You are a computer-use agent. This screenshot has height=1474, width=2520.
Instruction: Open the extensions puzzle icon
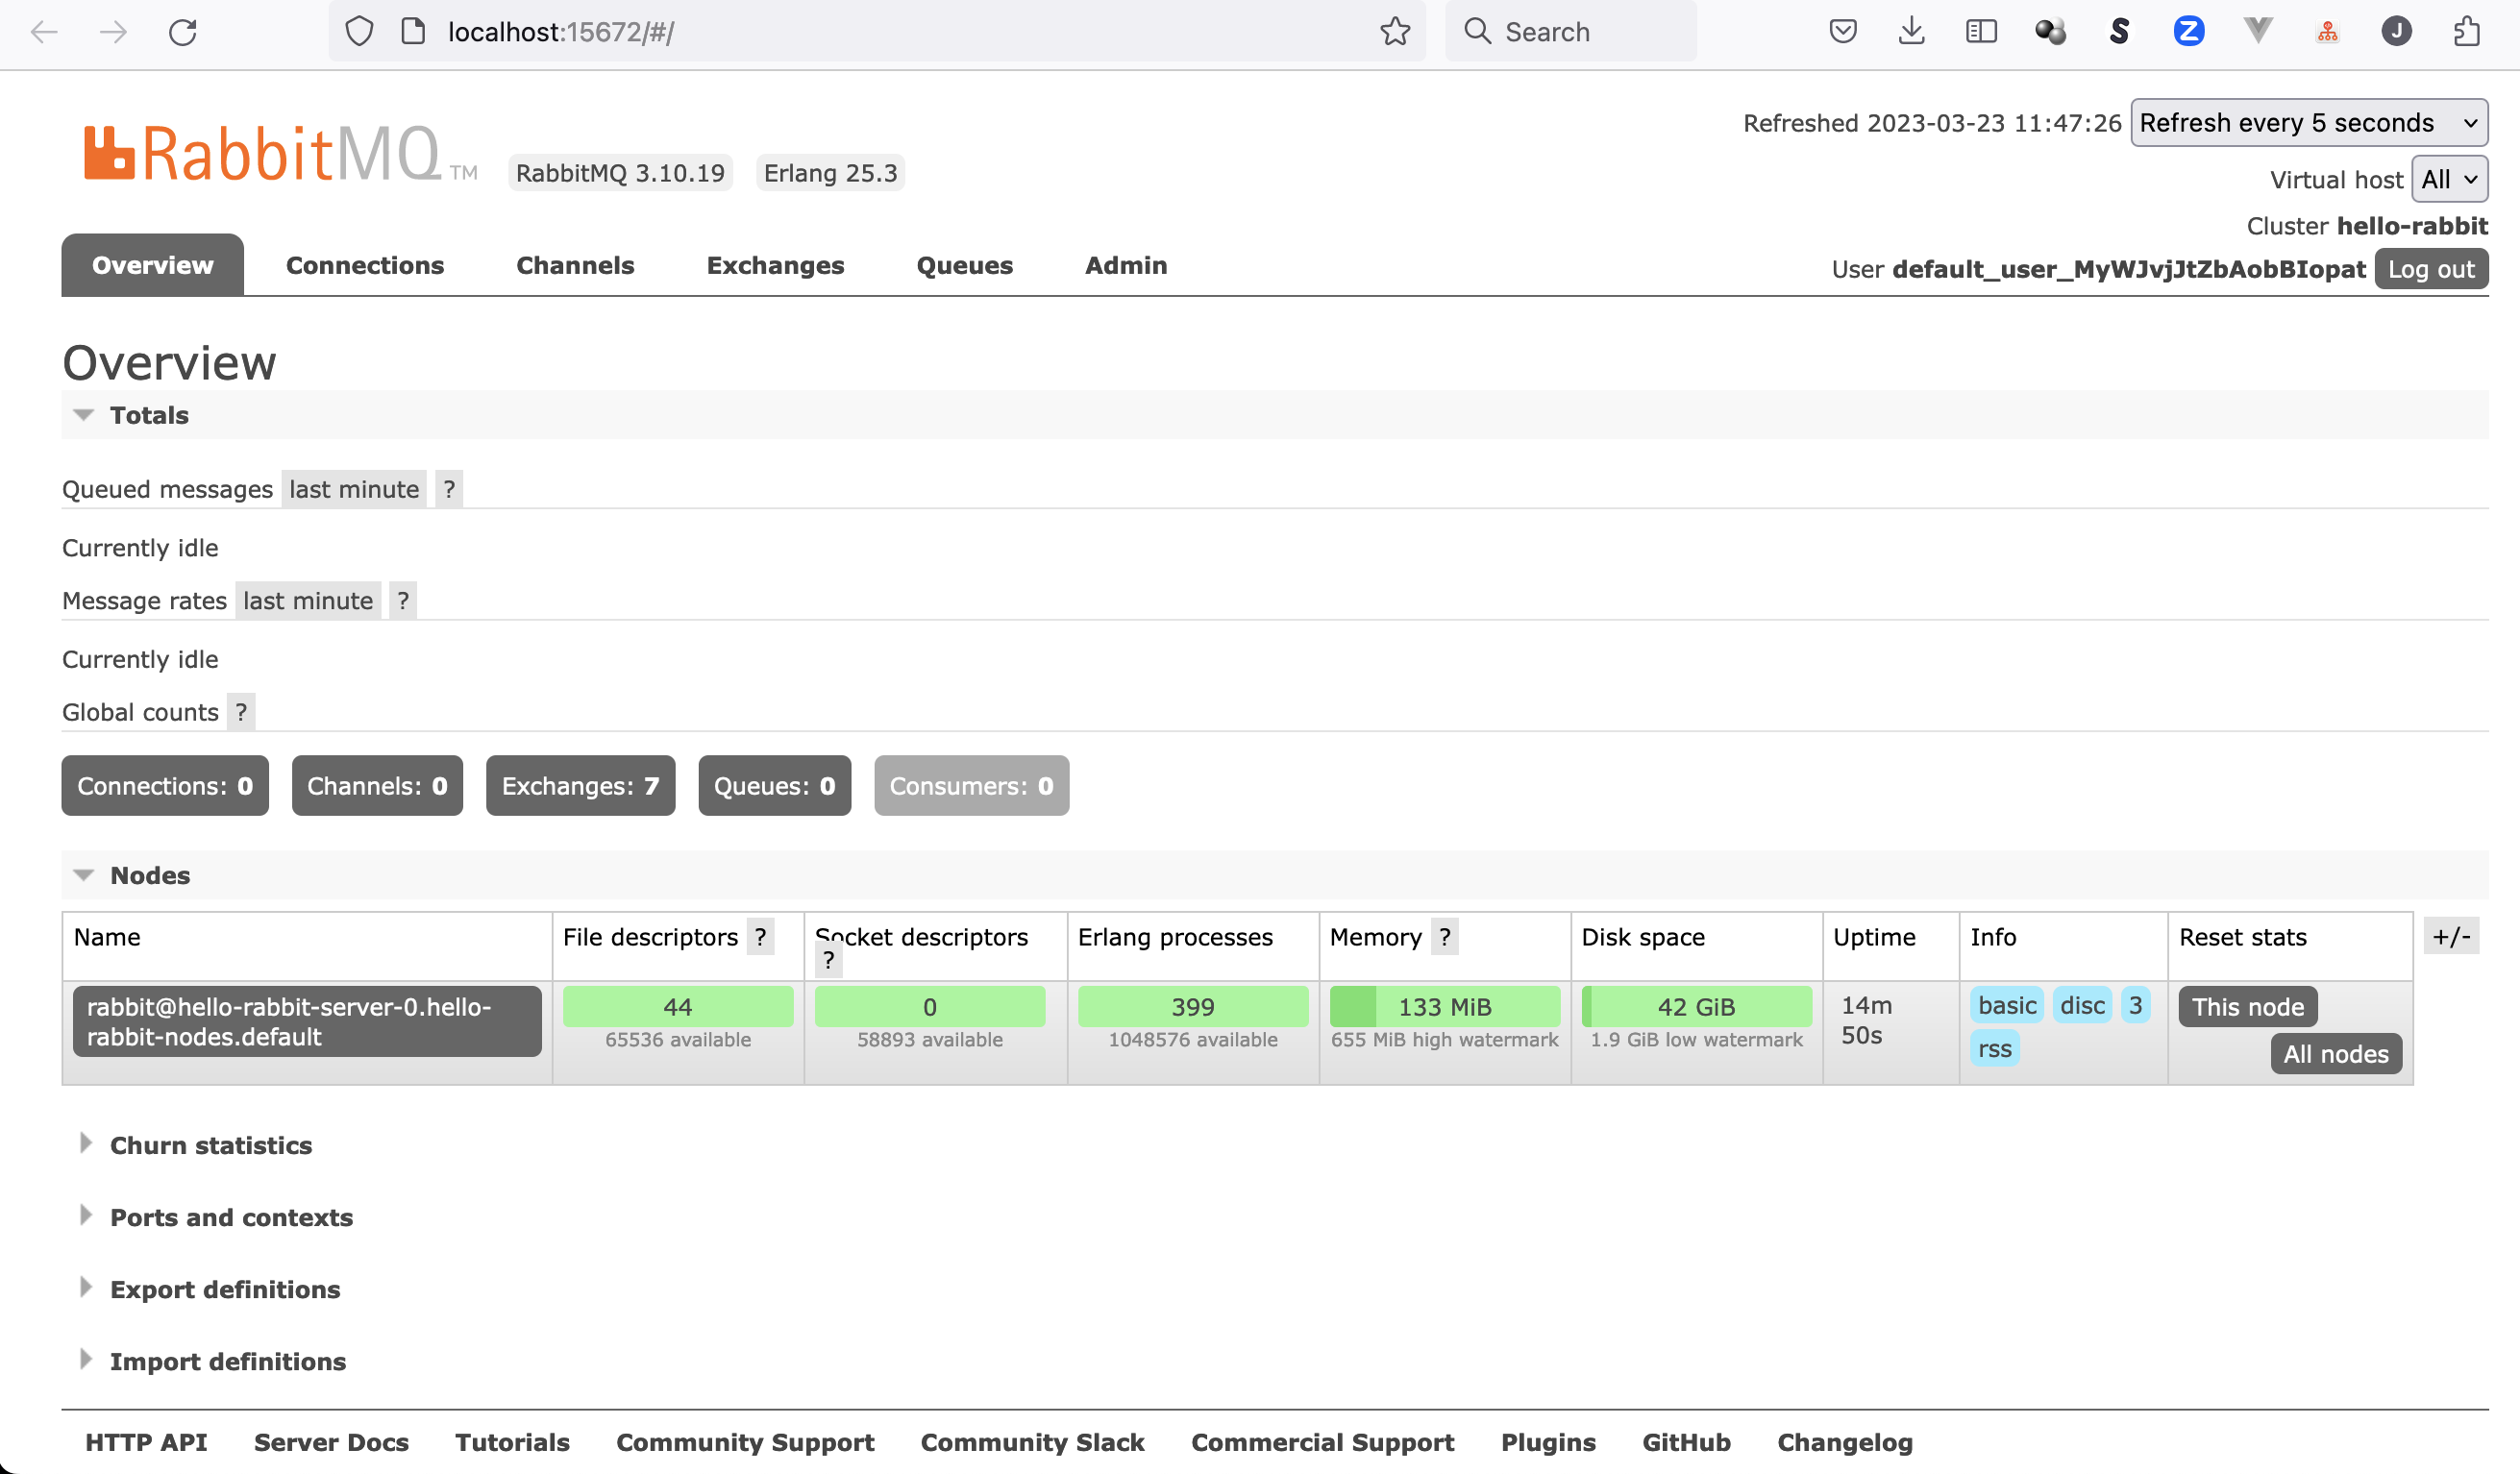pyautogui.click(x=2466, y=32)
